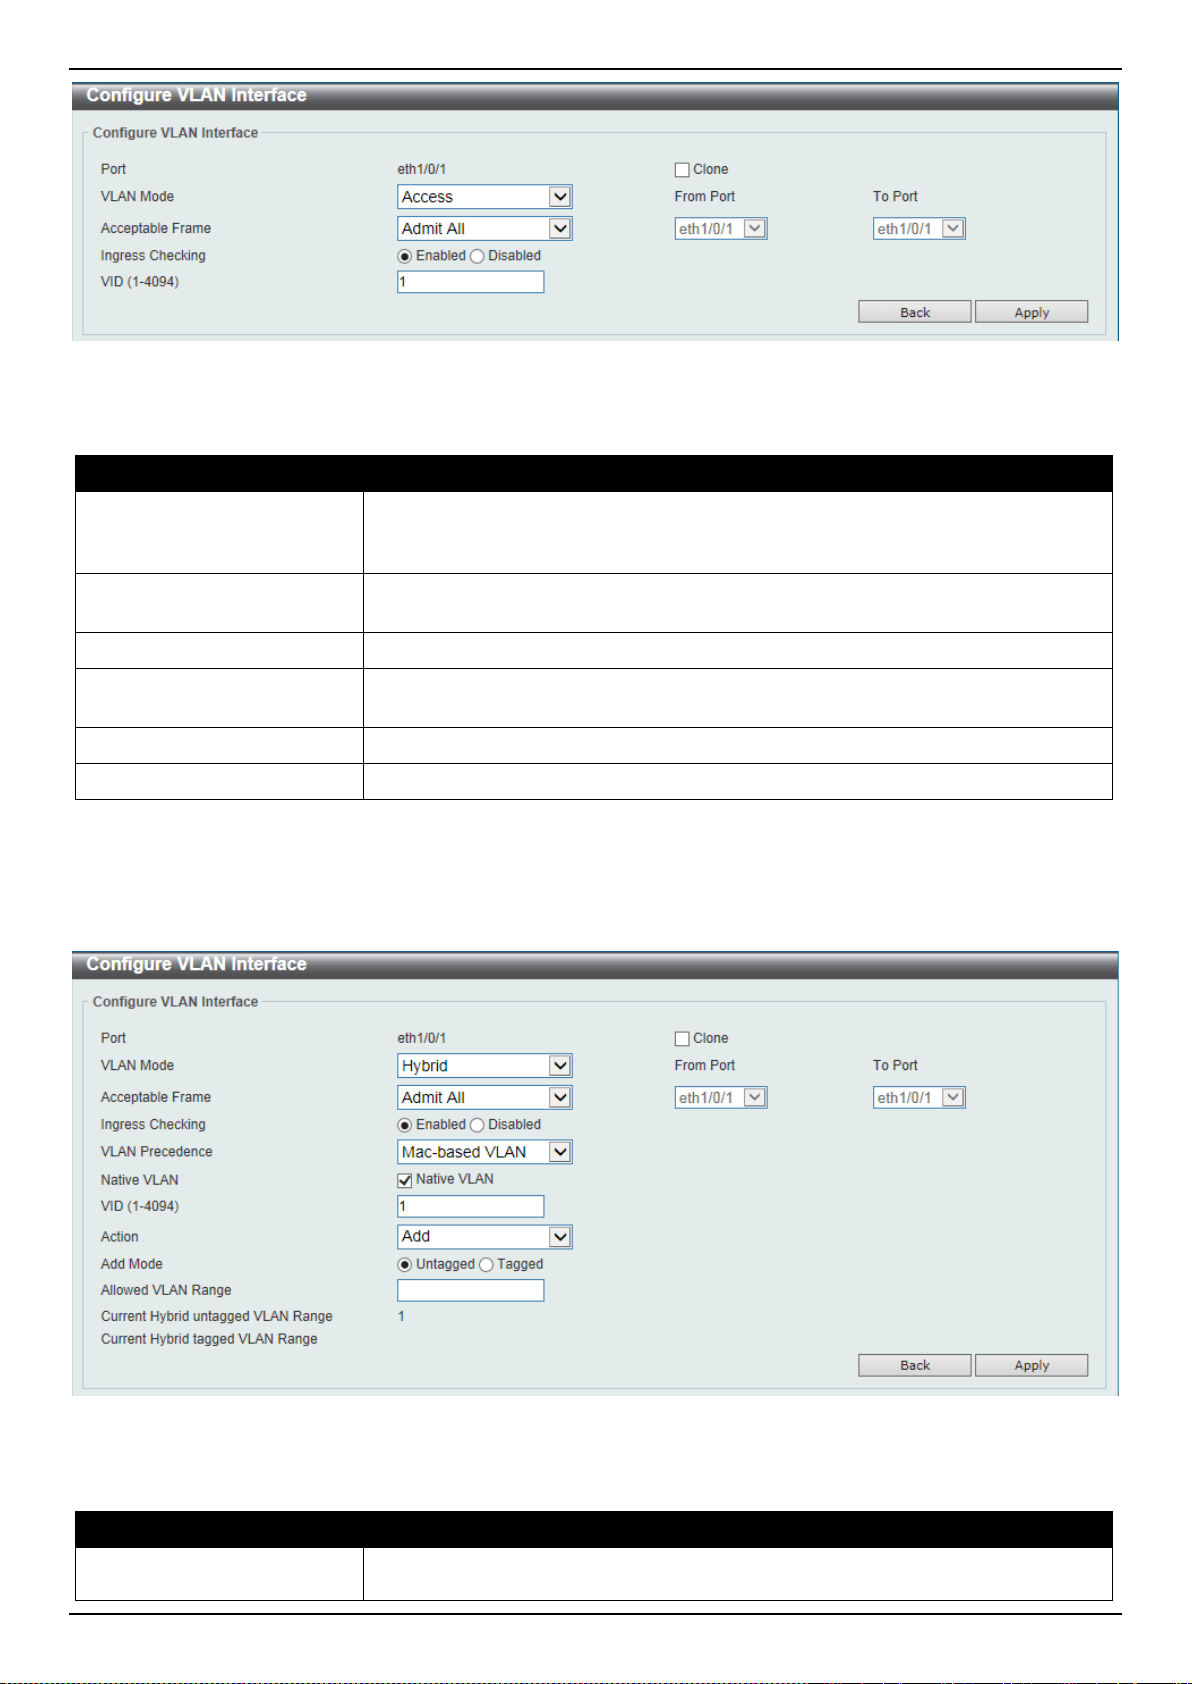Select Tagged Add Mode radio button
The height and width of the screenshot is (1684, 1192).
click(x=486, y=1265)
